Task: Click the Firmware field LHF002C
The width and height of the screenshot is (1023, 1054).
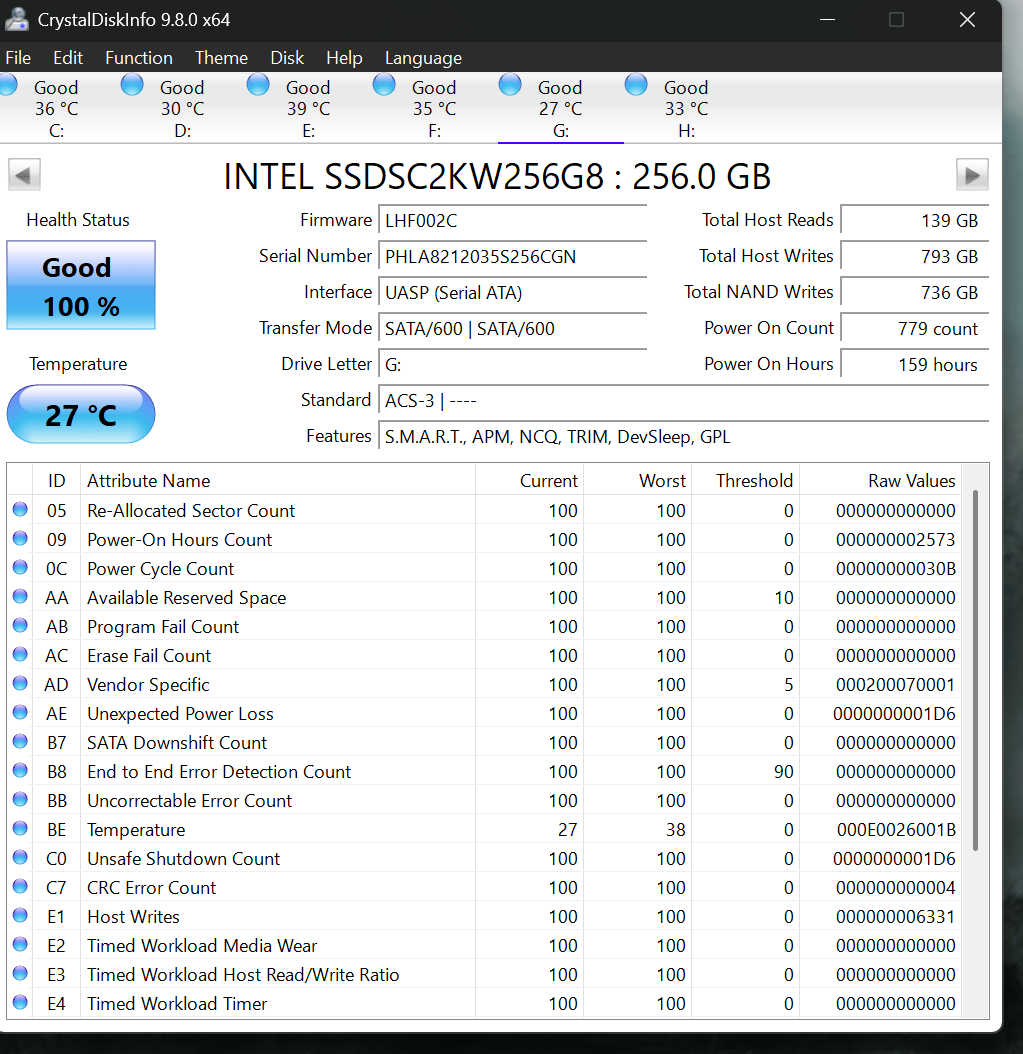Action: [x=513, y=220]
